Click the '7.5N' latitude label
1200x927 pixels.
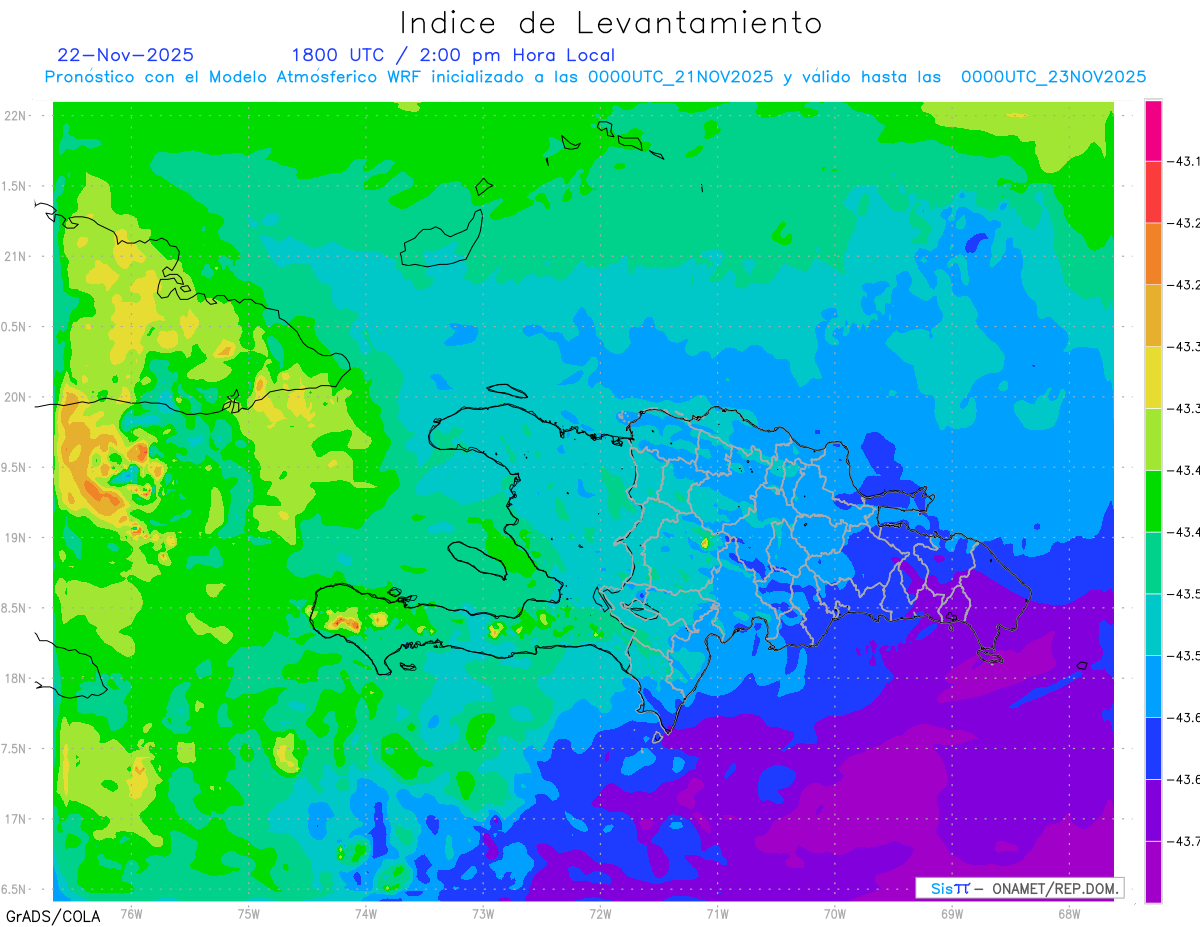point(14,749)
